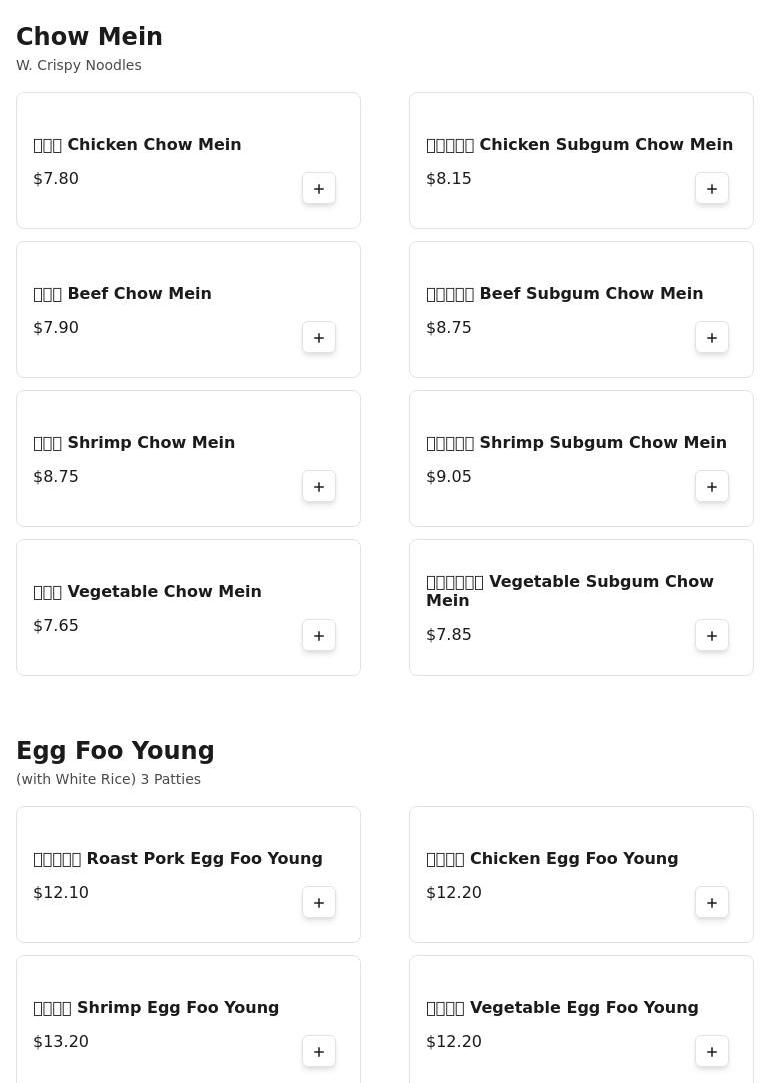Screen dimensions: 770x1083
Task: Open the Chicken Chow Mein item title
Action: click(153, 145)
